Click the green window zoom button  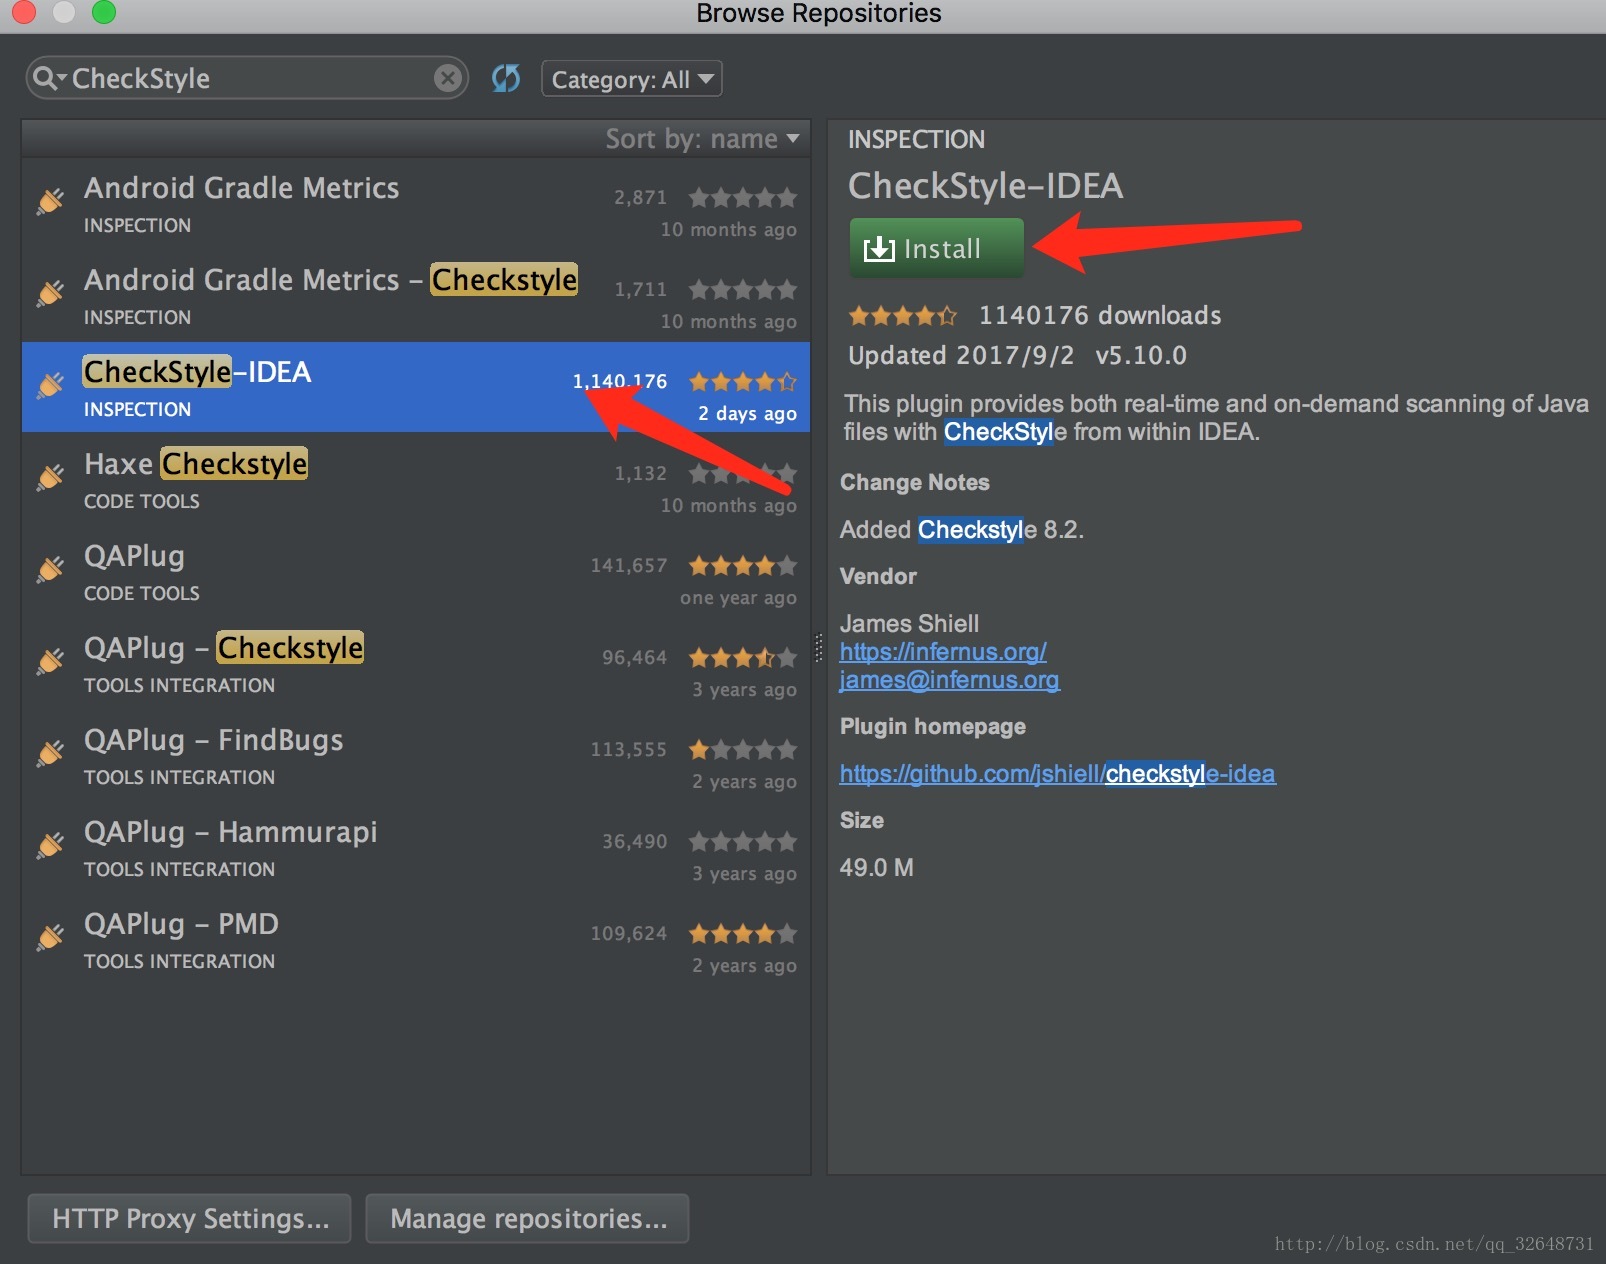click(104, 11)
